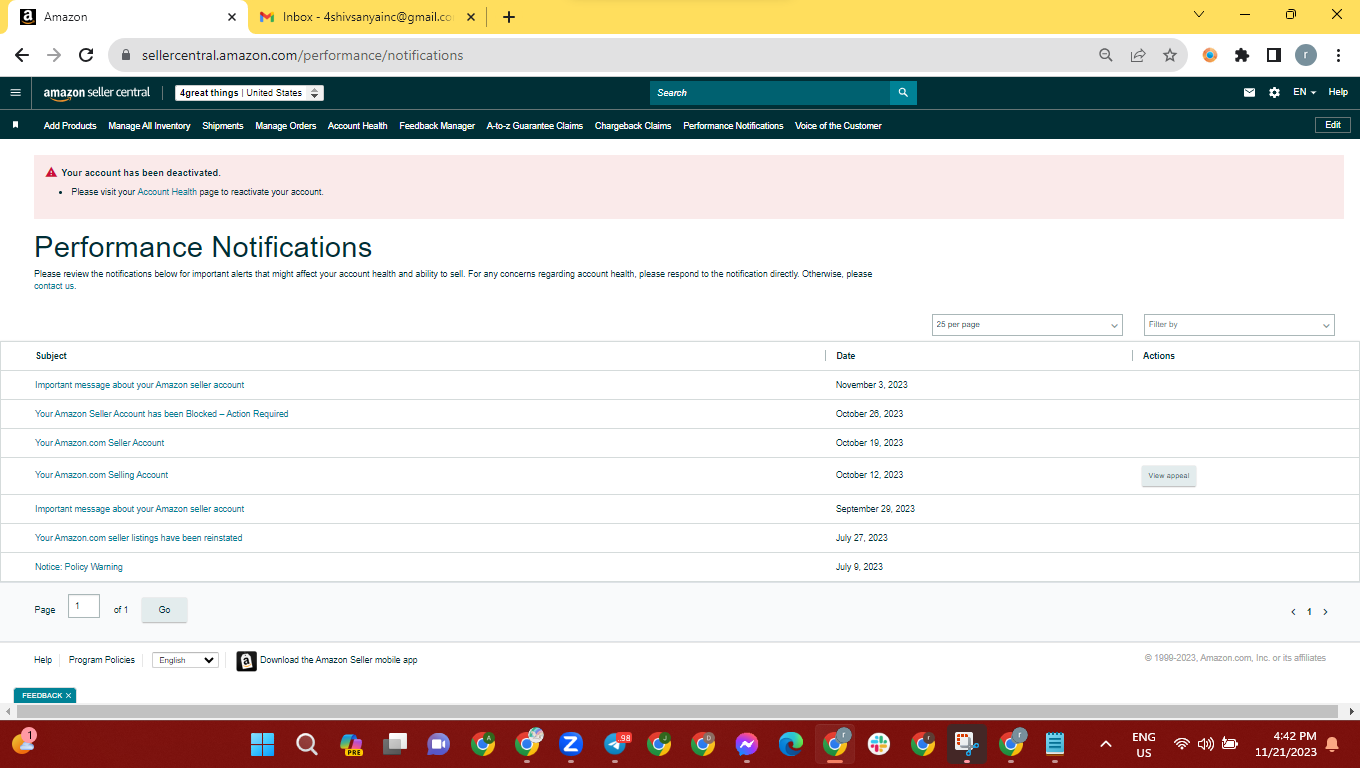The height and width of the screenshot is (768, 1360).
Task: Open the Chrome profile avatar
Action: (1306, 56)
